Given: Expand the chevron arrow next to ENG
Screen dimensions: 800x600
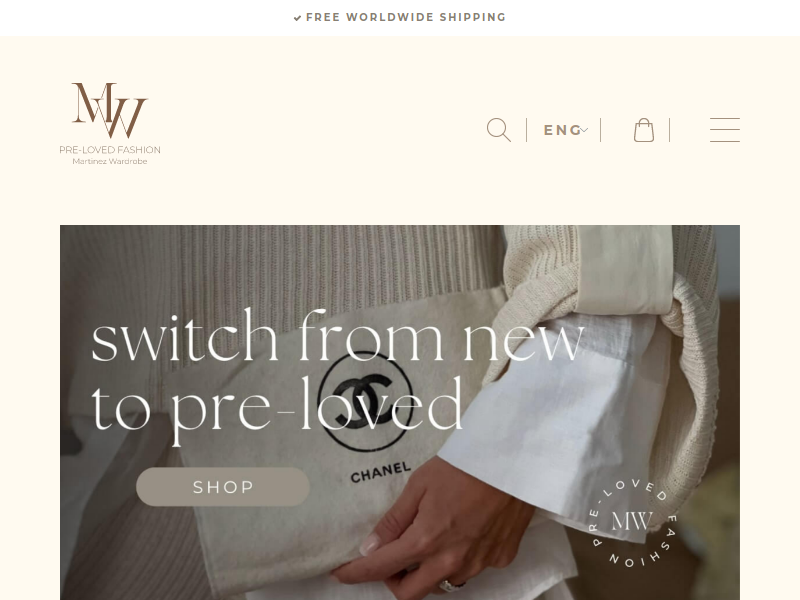Looking at the screenshot, I should pyautogui.click(x=584, y=130).
